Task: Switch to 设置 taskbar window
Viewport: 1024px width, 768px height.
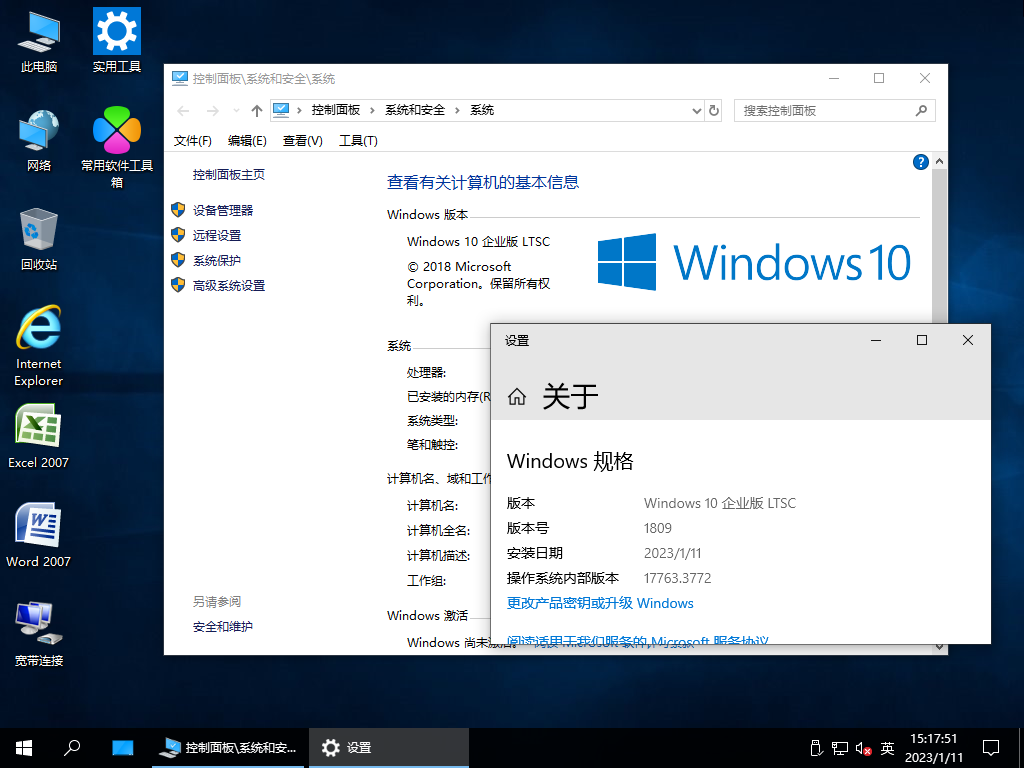Action: pos(389,748)
